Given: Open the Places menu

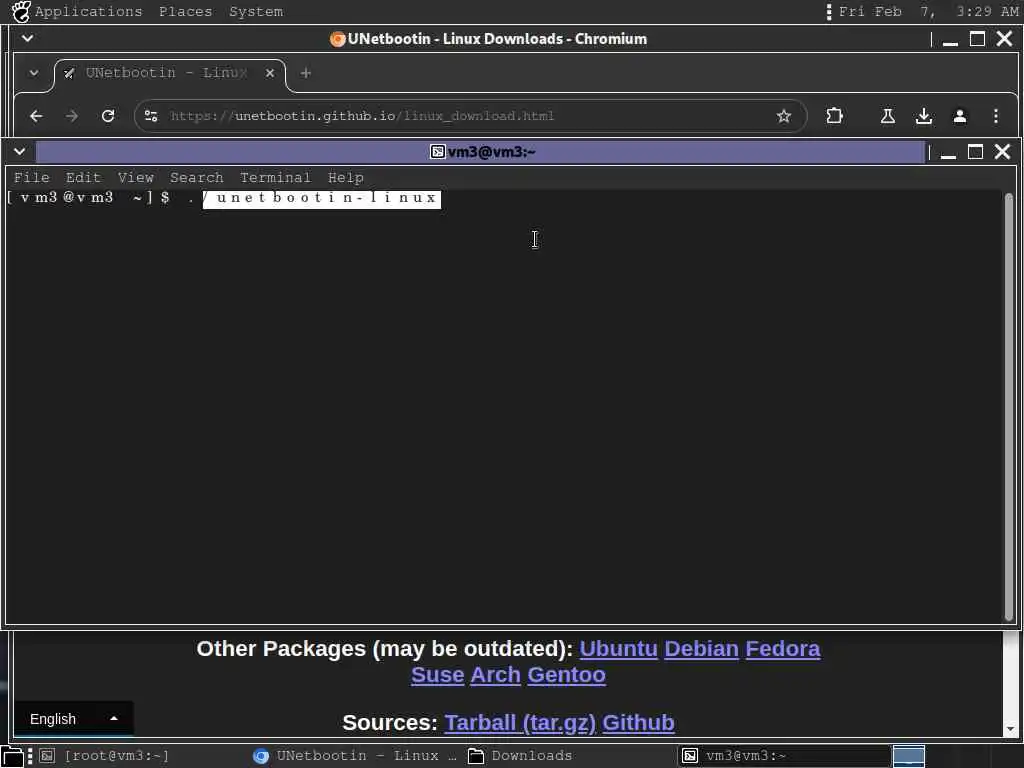Looking at the screenshot, I should (185, 12).
